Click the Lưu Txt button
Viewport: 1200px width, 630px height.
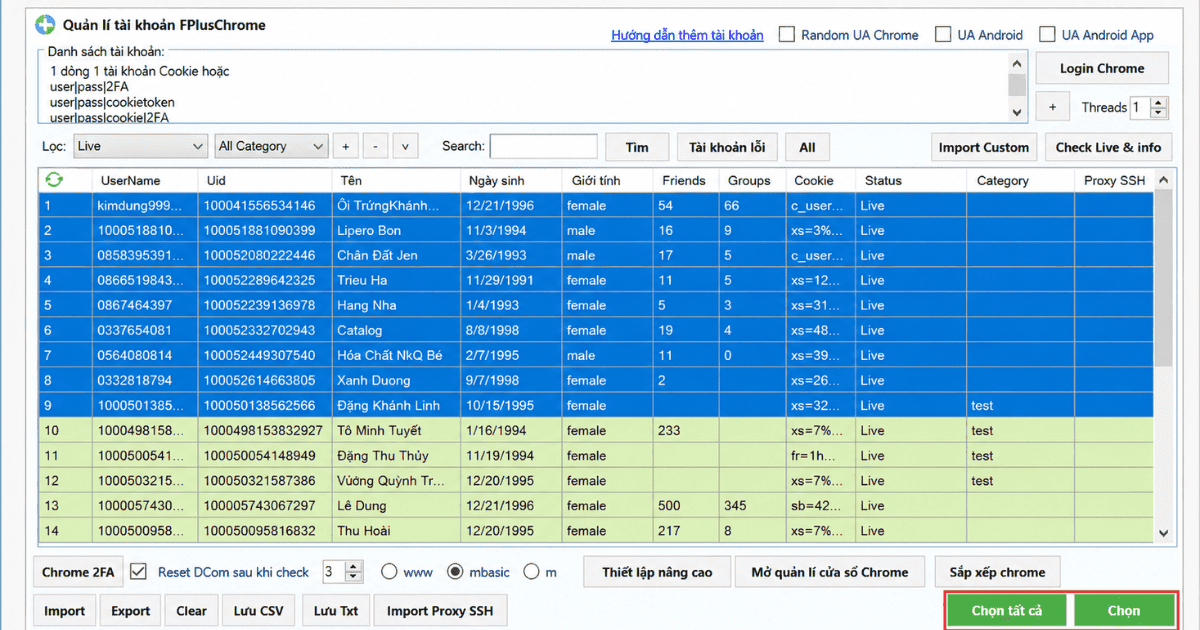(335, 610)
